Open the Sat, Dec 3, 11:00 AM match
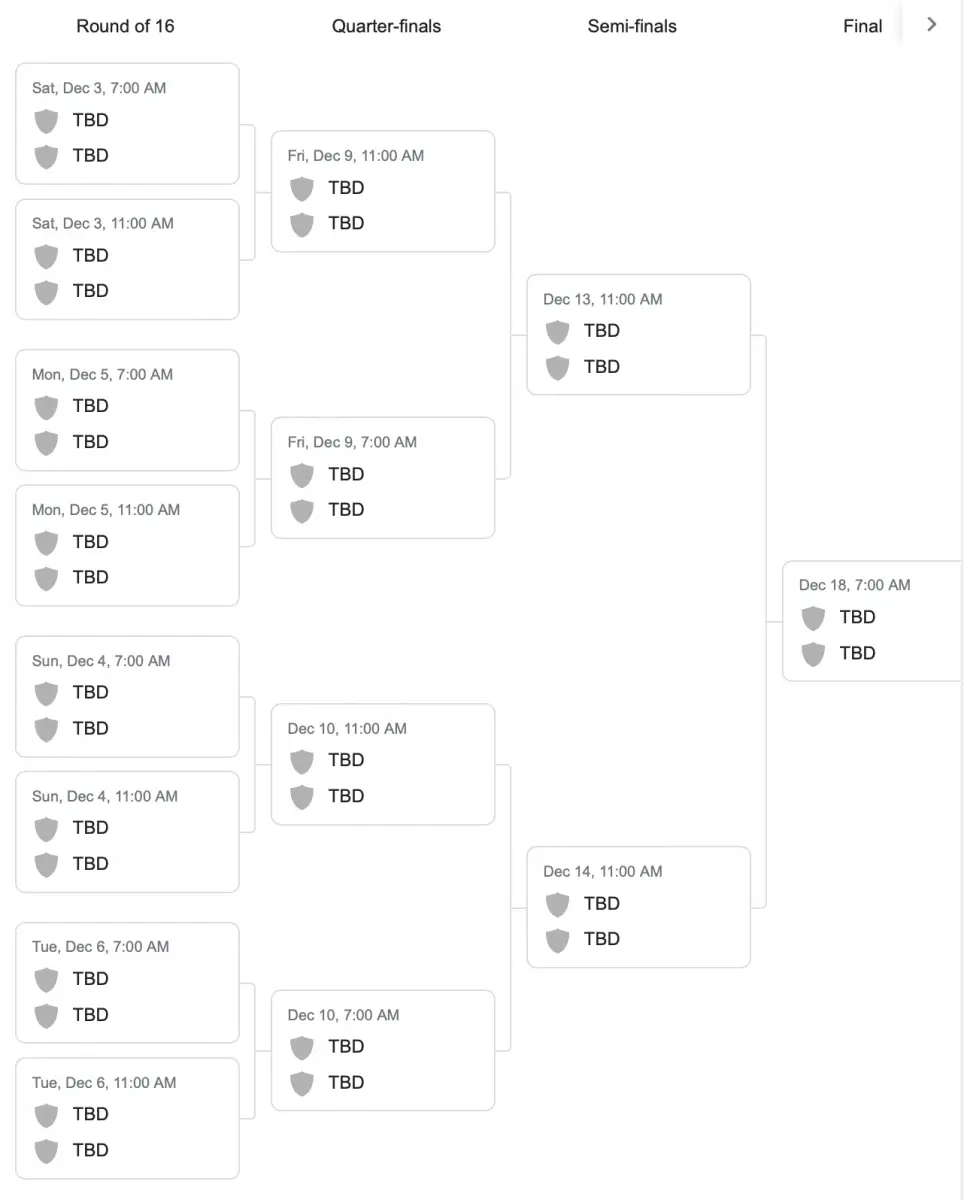 pyautogui.click(x=127, y=259)
